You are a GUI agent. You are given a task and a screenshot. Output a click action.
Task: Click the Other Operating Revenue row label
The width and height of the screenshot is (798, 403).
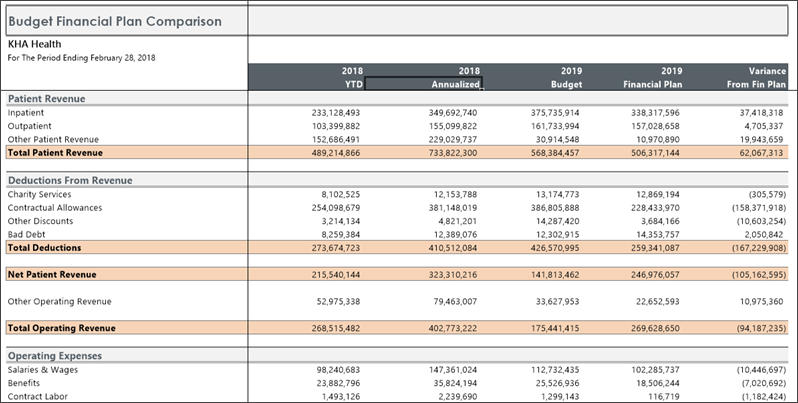pos(59,301)
